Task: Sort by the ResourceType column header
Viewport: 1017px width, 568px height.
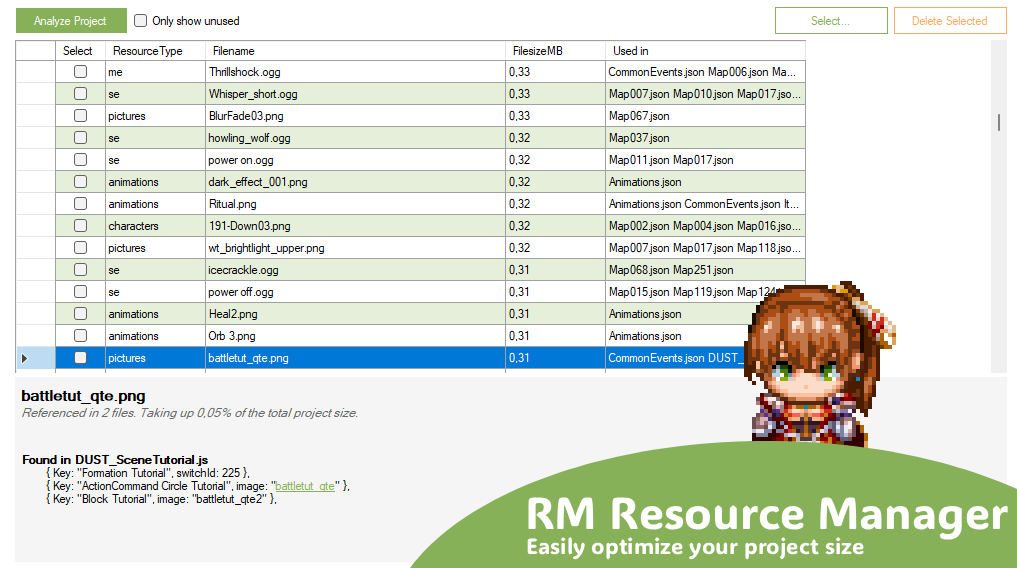Action: pyautogui.click(x=155, y=51)
